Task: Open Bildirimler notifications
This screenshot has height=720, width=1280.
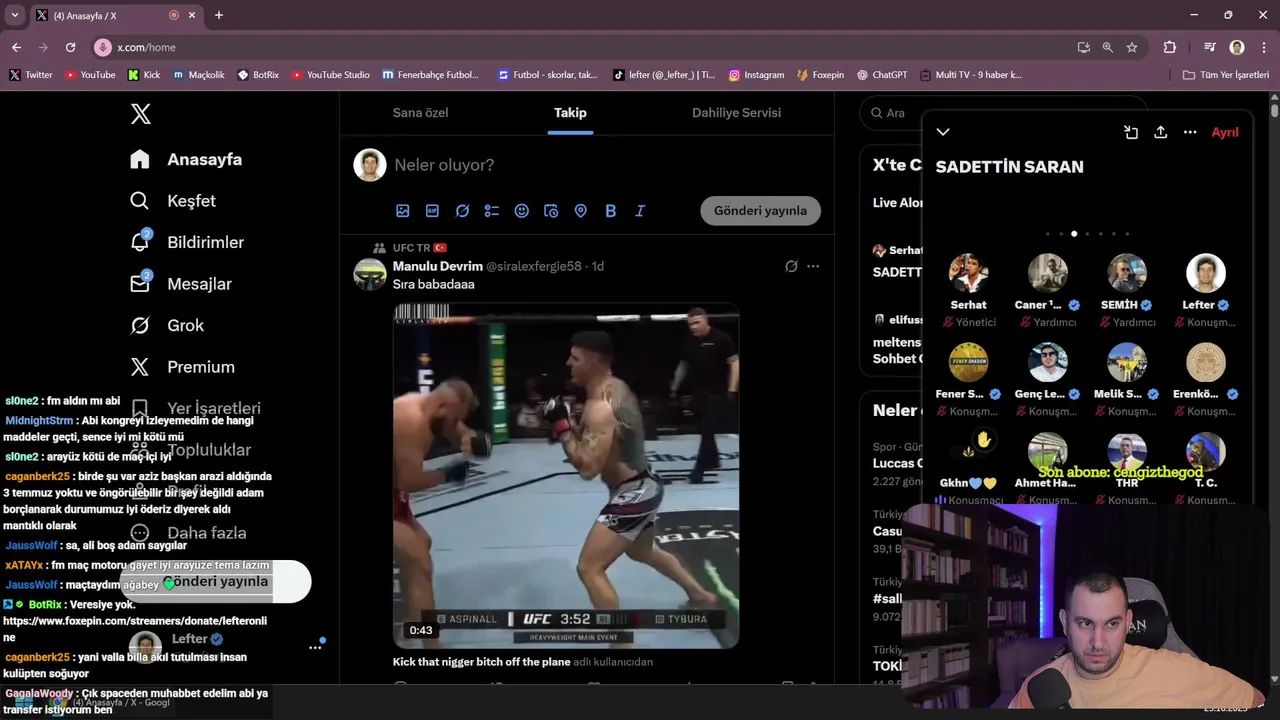Action: coord(187,242)
